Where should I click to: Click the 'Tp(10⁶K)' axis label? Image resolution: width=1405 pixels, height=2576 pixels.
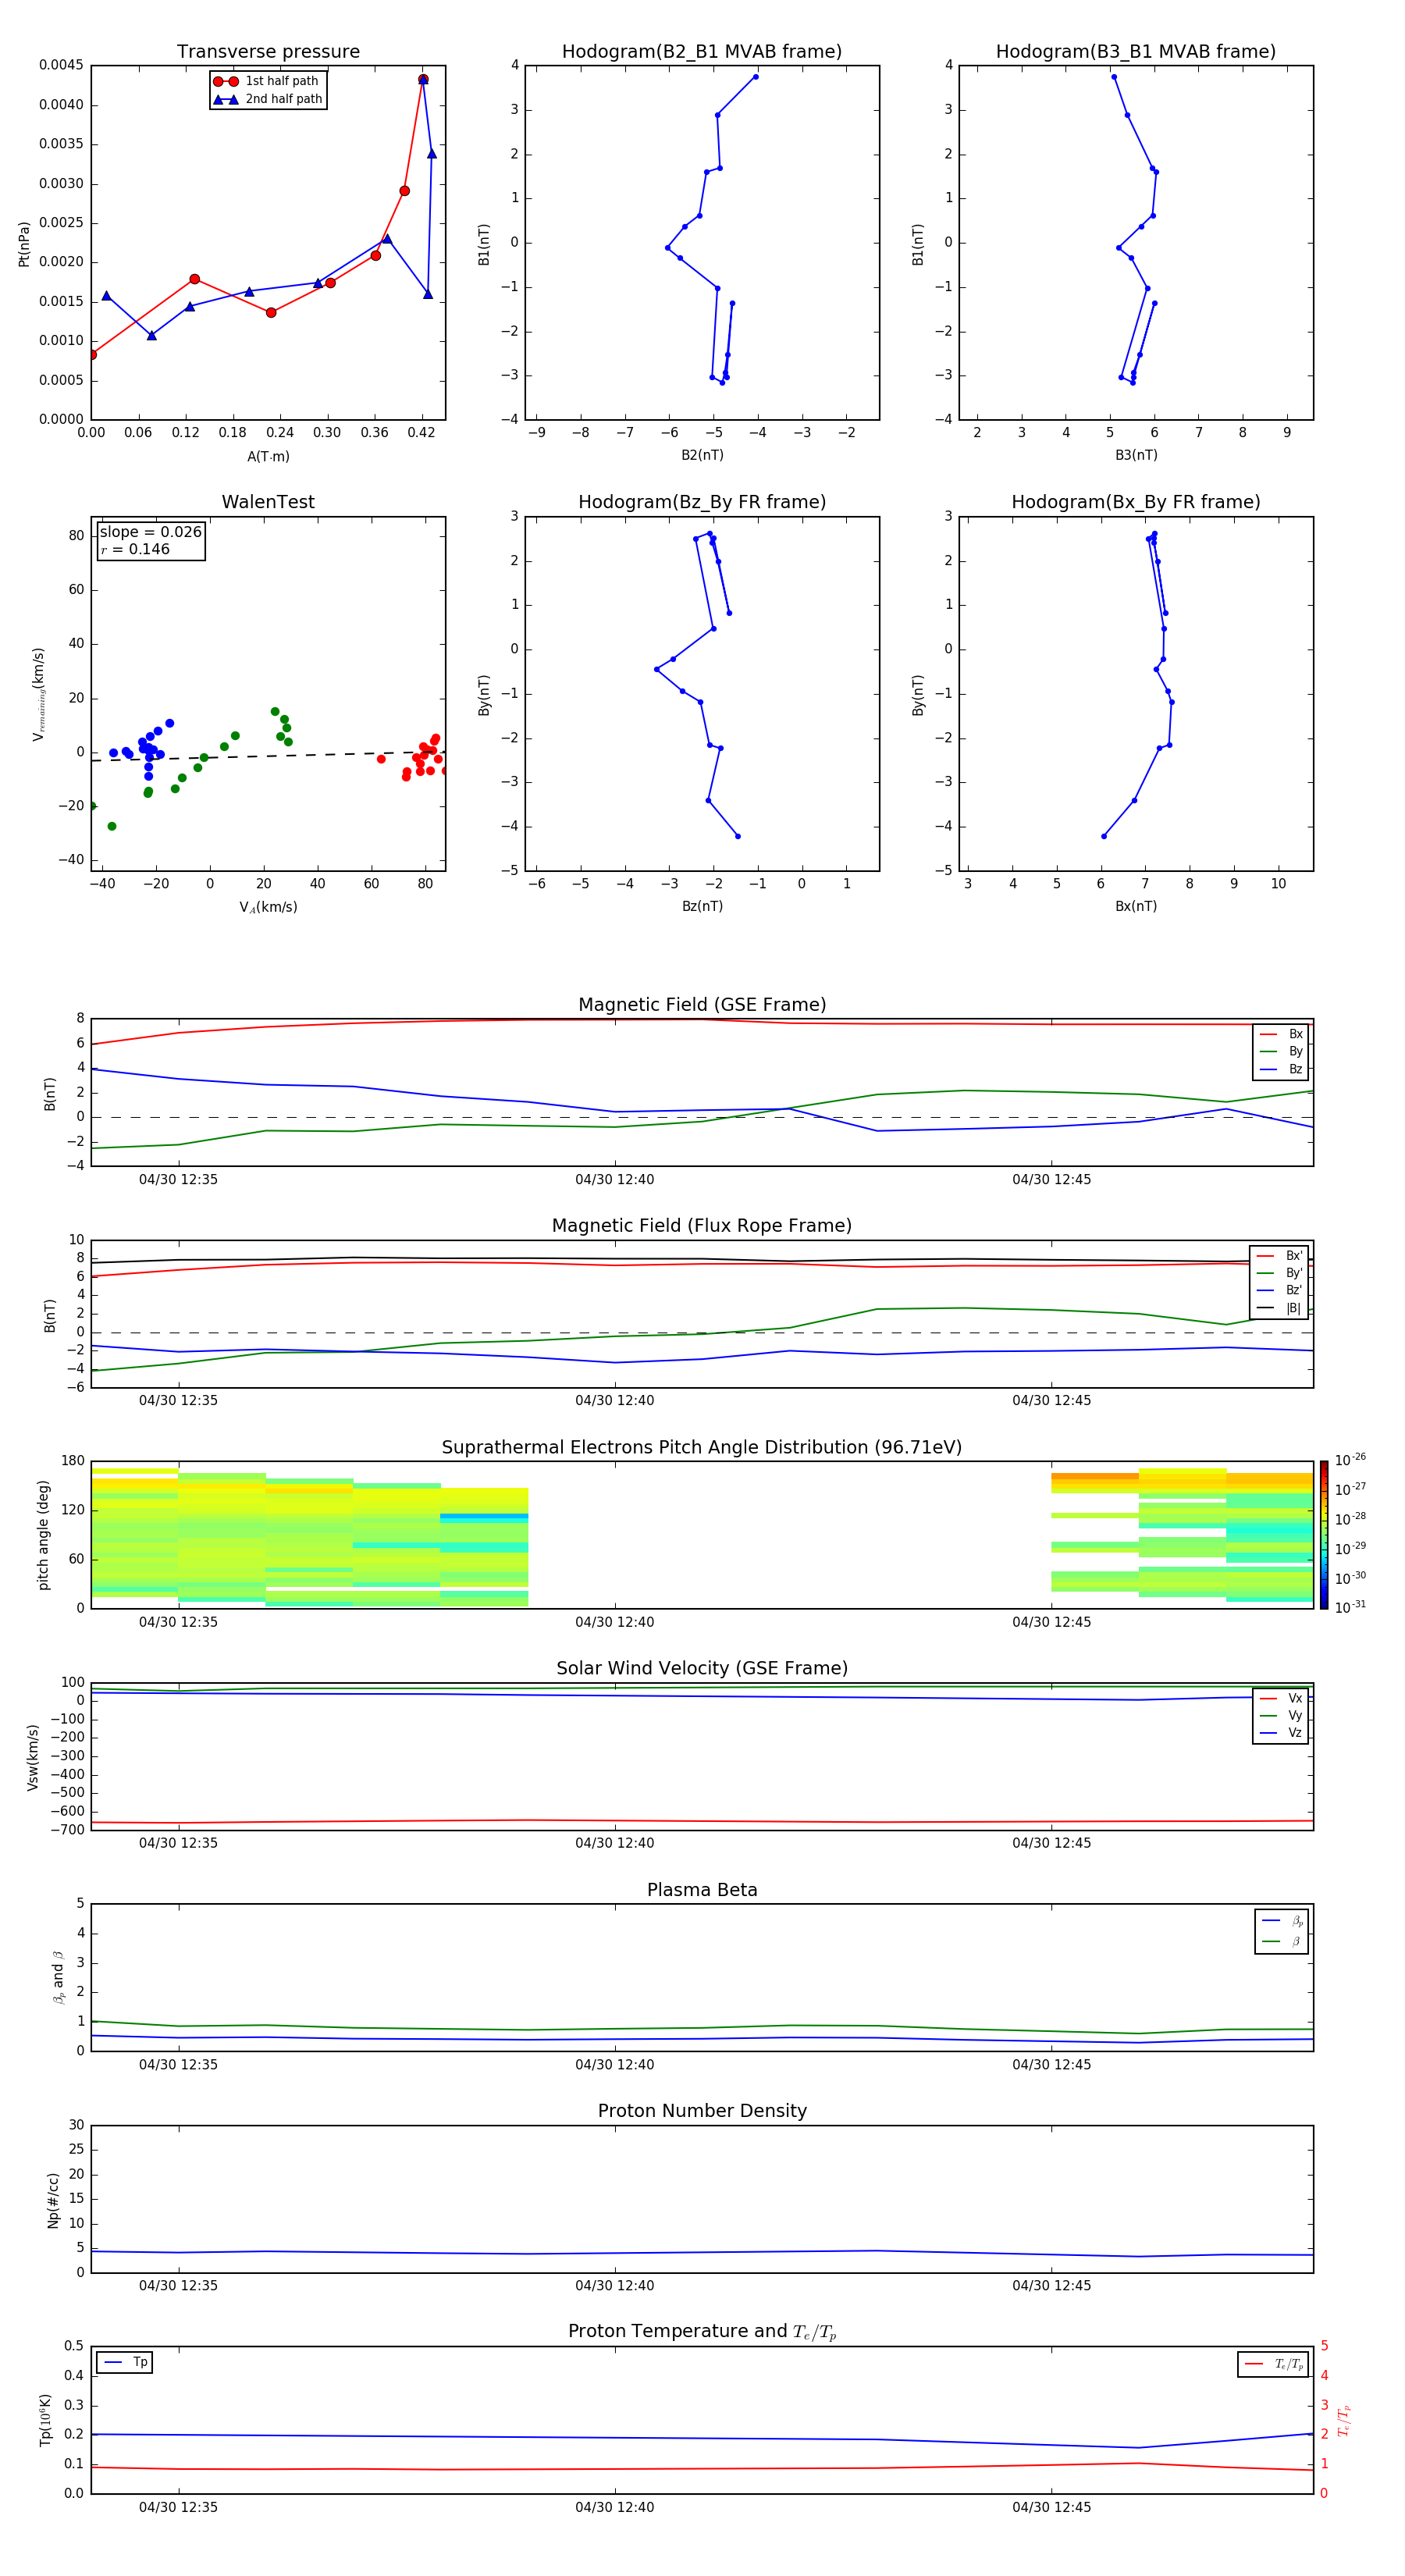click(45, 2420)
